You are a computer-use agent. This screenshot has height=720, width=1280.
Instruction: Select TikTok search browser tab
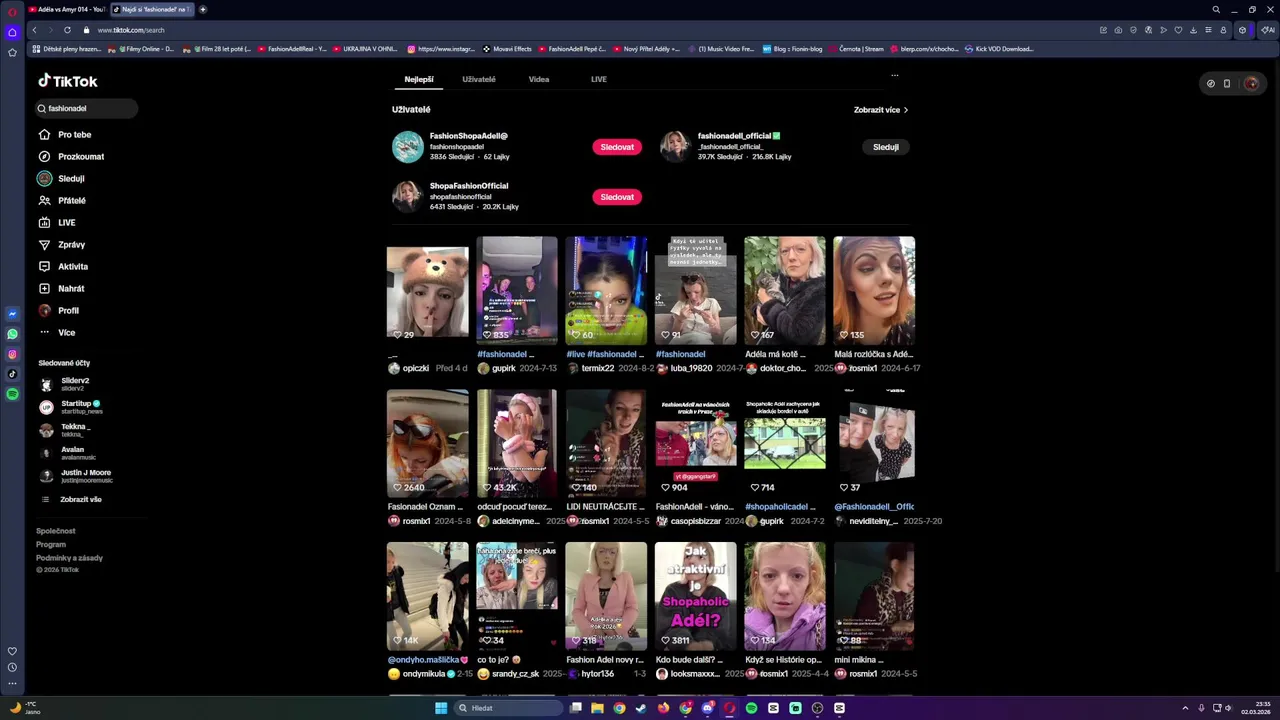click(152, 9)
